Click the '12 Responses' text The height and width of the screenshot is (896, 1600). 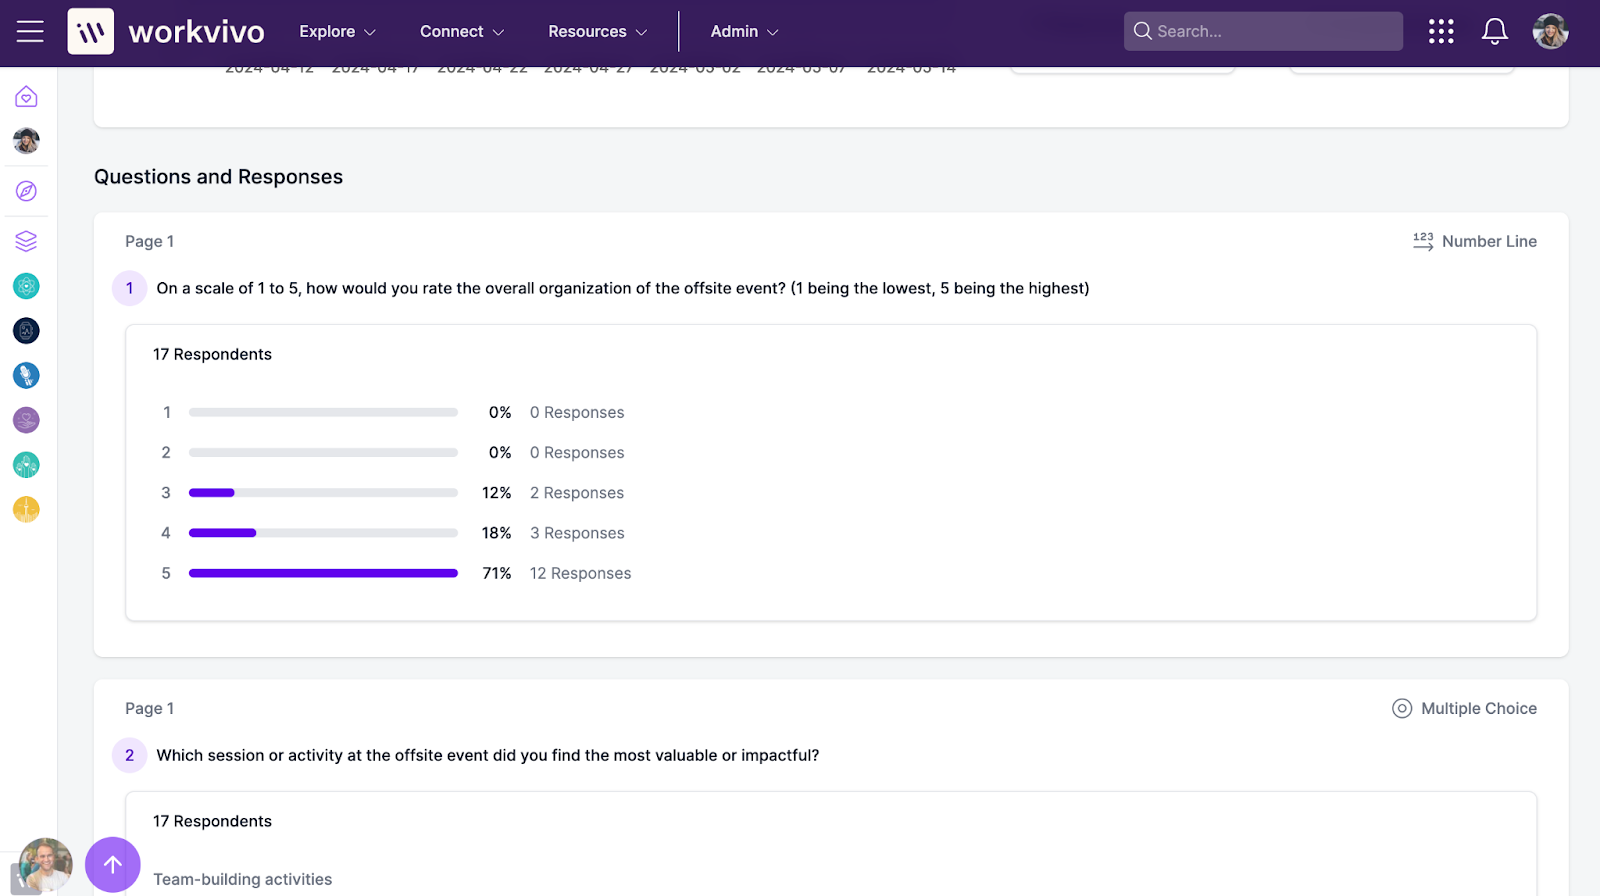(580, 573)
